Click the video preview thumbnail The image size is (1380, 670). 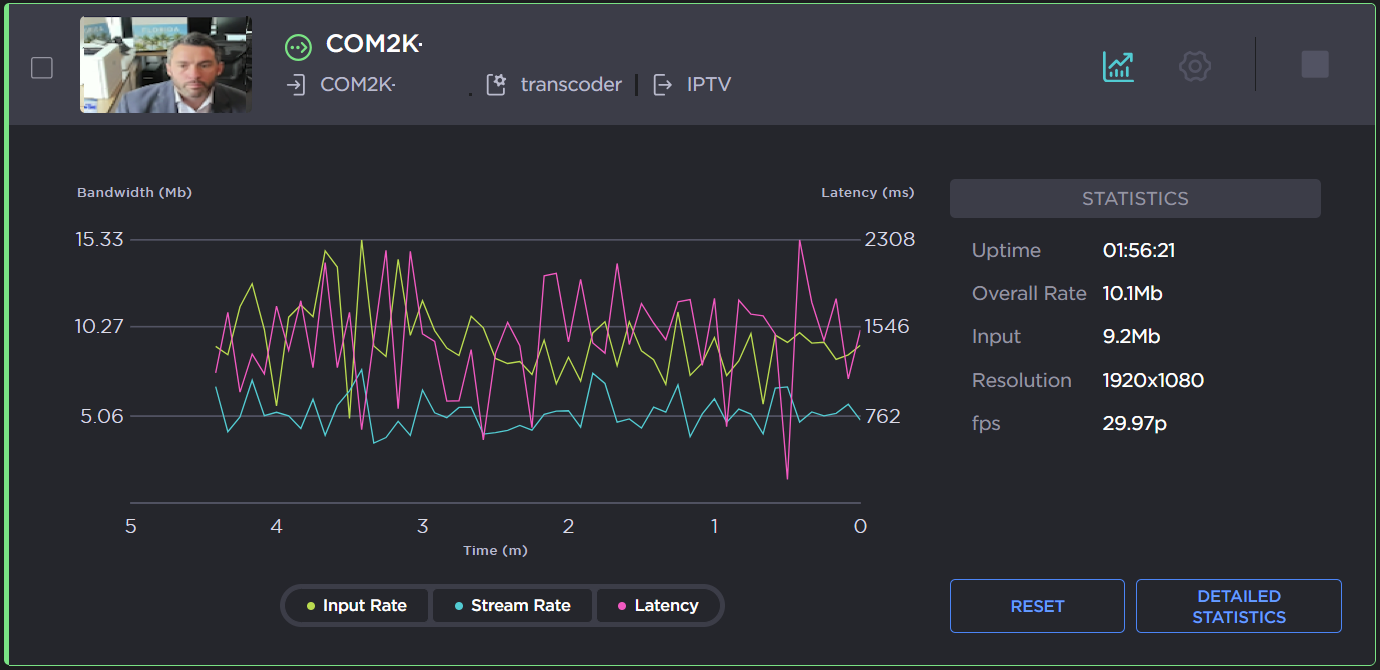pyautogui.click(x=166, y=65)
